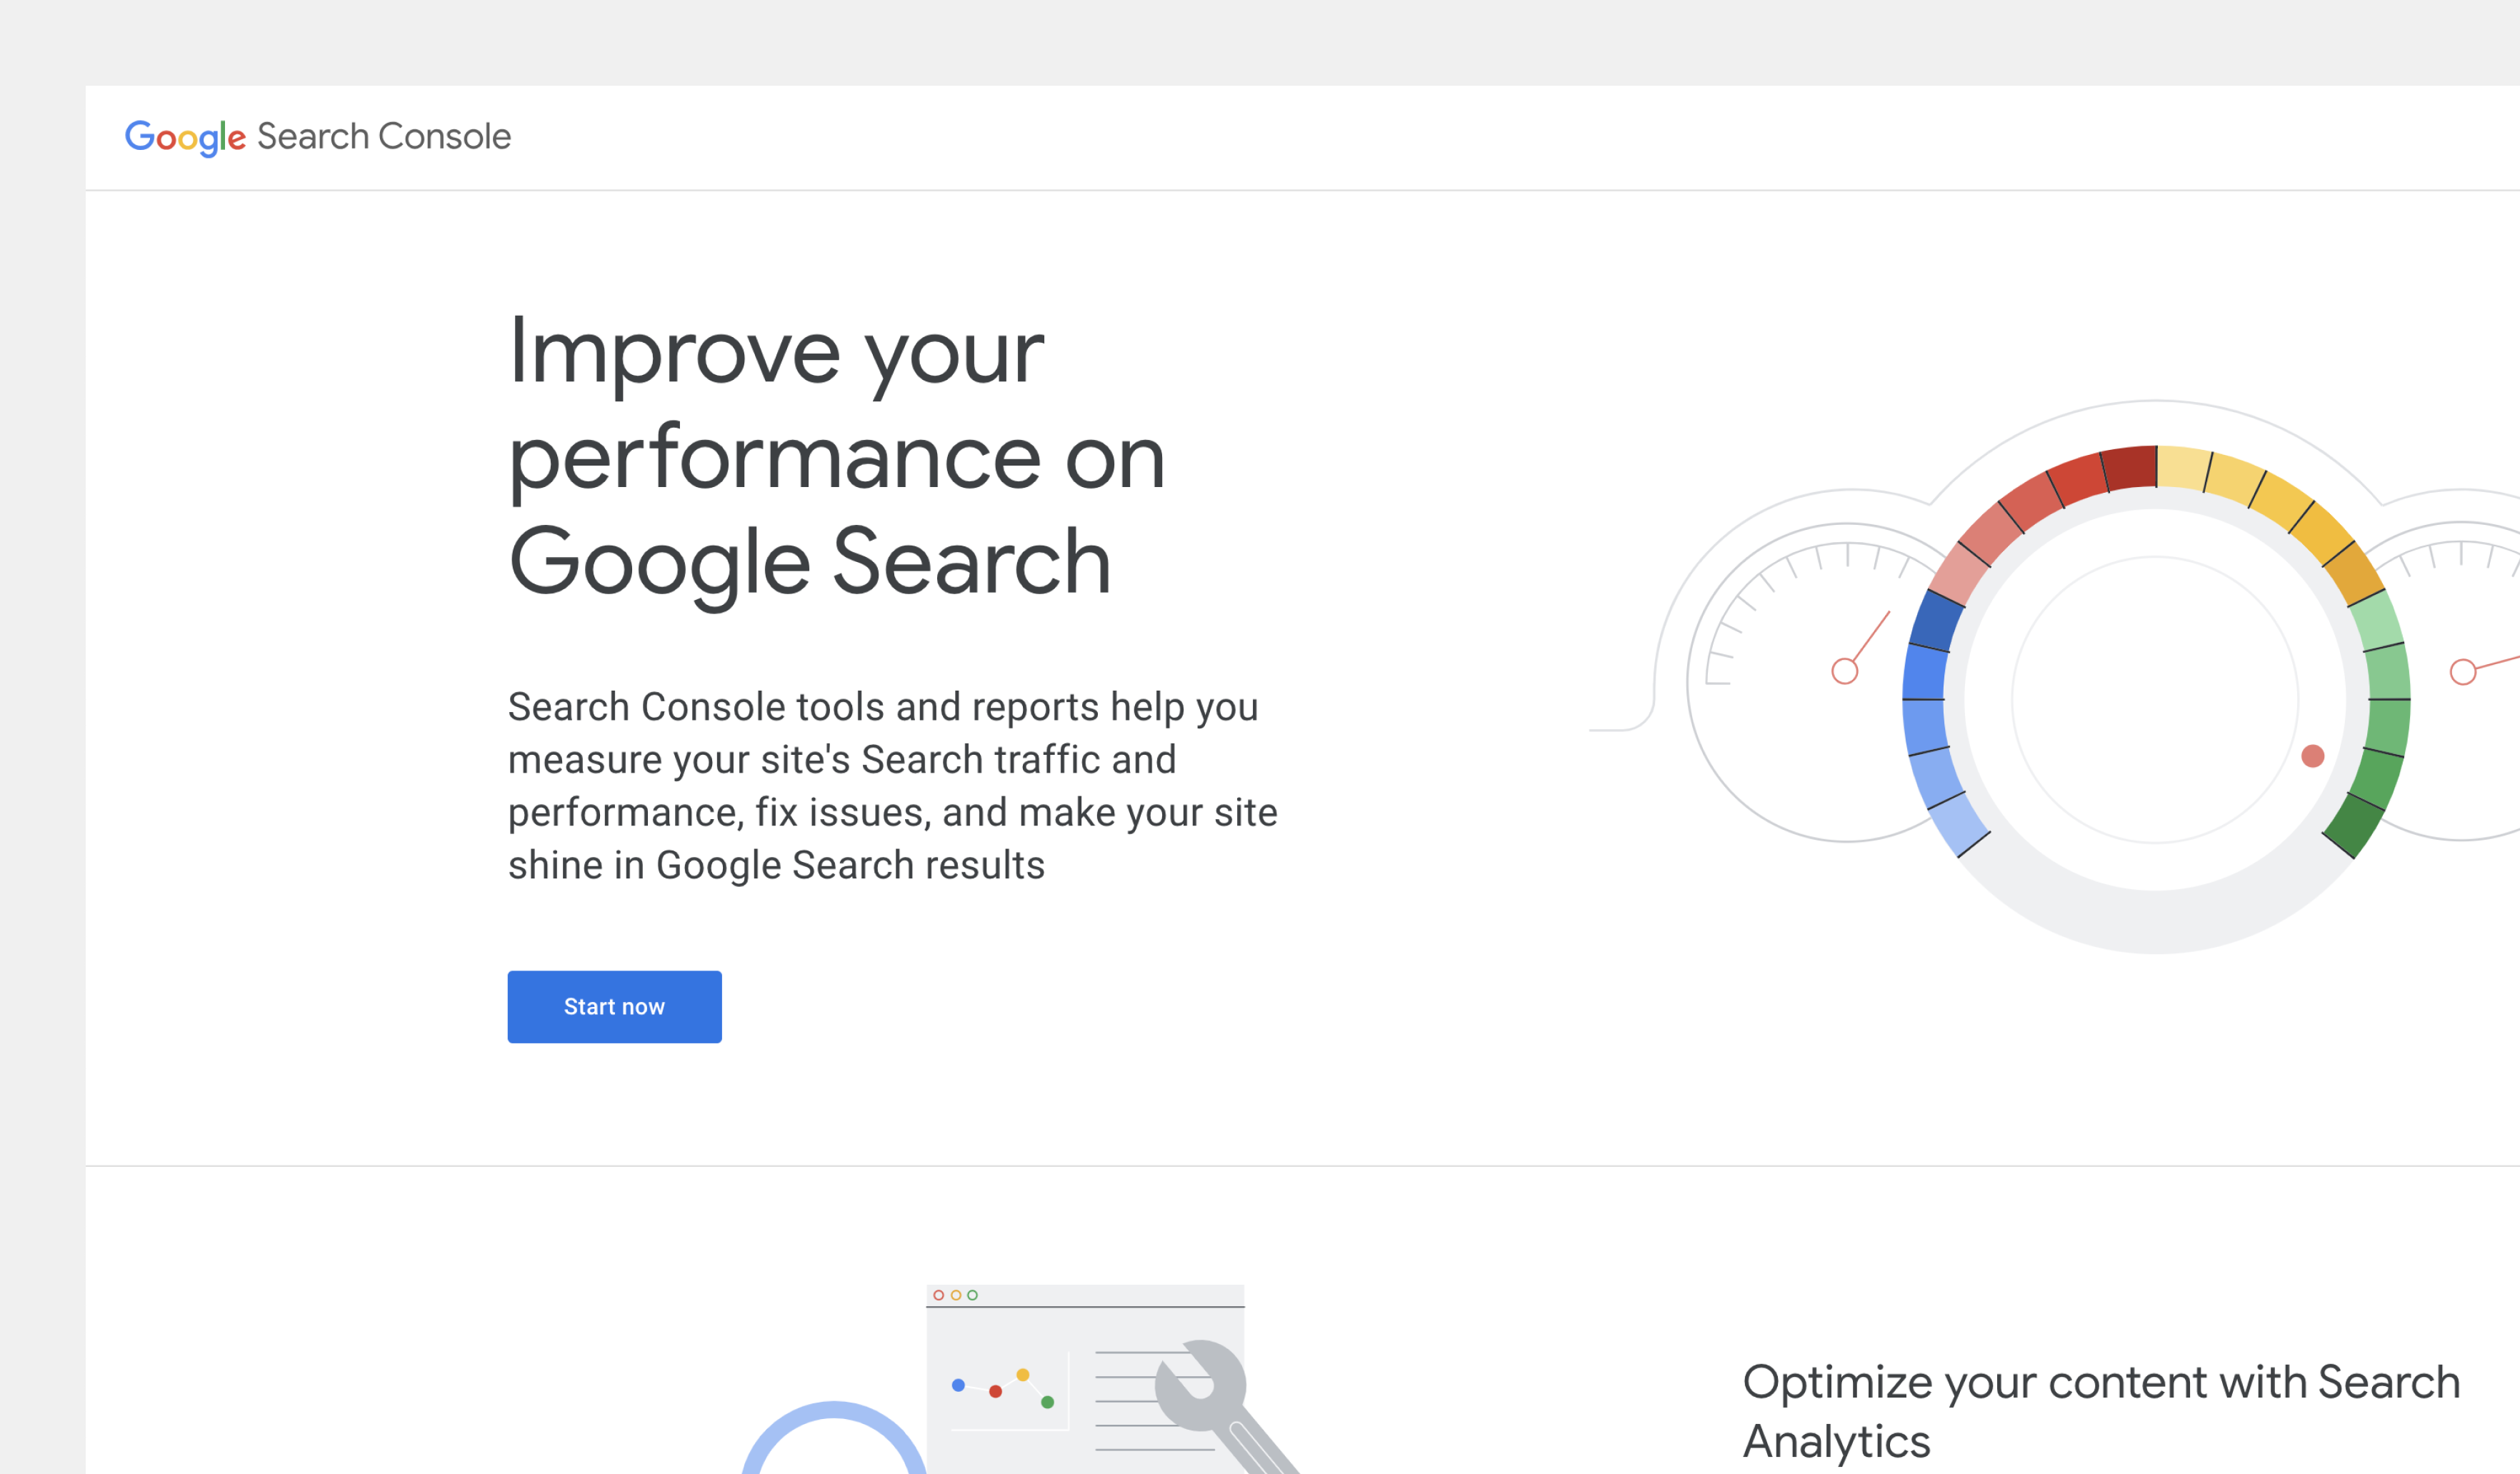Click the Search Console header text
Image resolution: width=2520 pixels, height=1474 pixels.
pos(384,136)
